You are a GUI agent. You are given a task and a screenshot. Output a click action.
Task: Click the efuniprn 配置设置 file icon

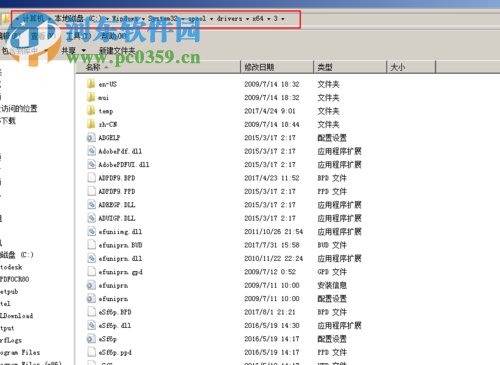[91, 298]
